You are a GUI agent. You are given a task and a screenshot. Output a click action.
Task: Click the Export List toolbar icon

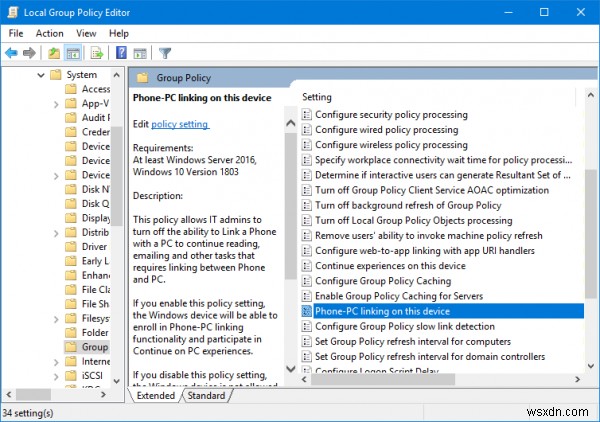(x=97, y=53)
